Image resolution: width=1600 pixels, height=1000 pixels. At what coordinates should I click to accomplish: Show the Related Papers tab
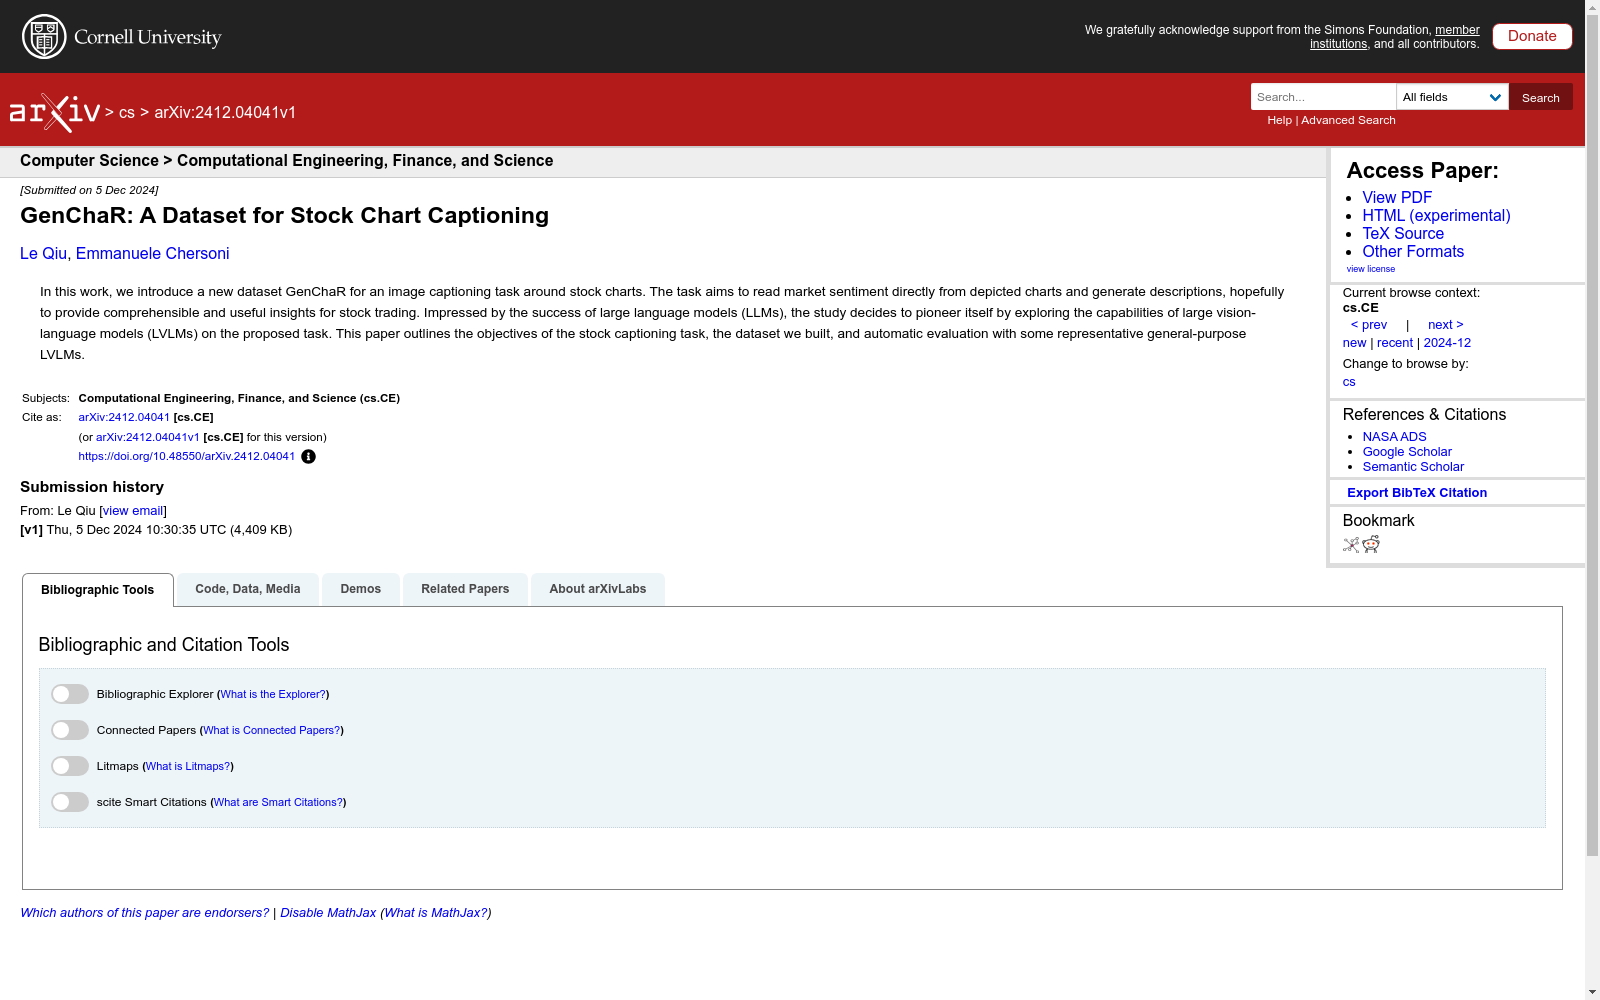pos(465,589)
